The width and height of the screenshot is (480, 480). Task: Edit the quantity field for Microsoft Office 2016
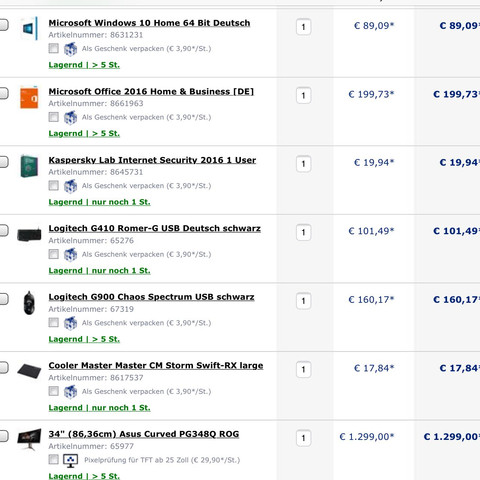(x=303, y=96)
